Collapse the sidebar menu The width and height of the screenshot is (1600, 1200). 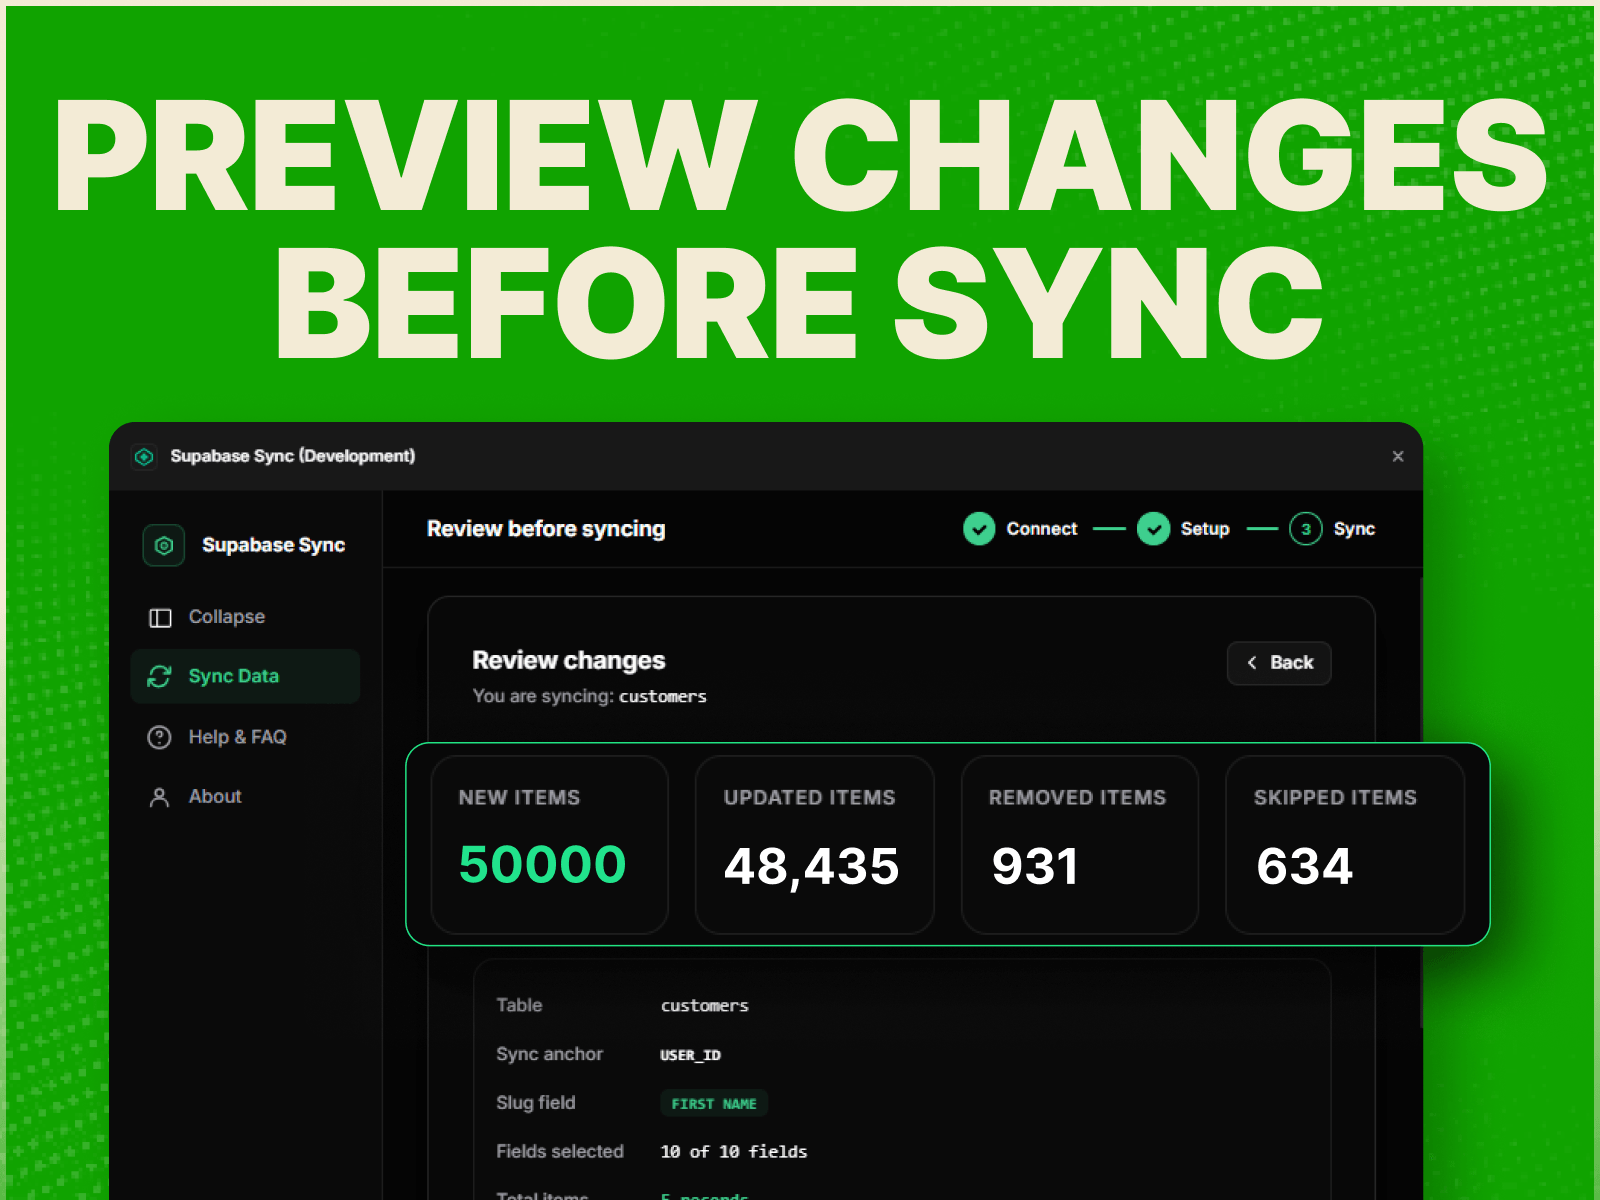point(245,617)
